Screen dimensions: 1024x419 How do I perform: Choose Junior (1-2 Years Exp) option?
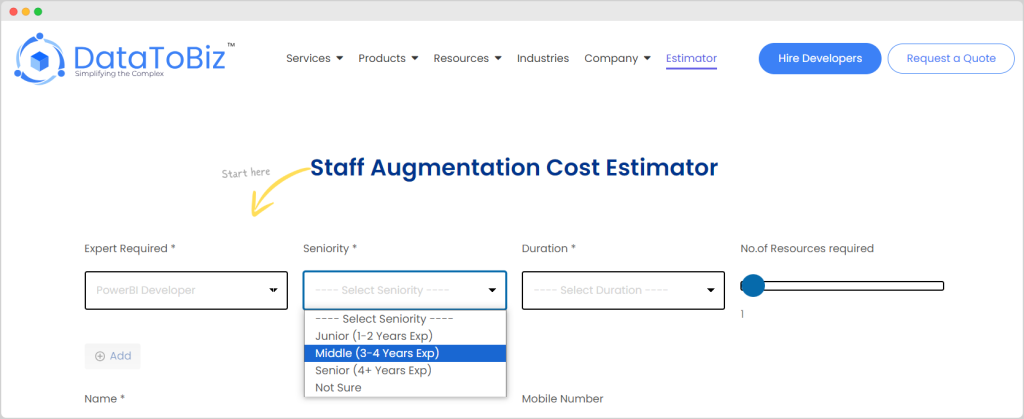[373, 336]
